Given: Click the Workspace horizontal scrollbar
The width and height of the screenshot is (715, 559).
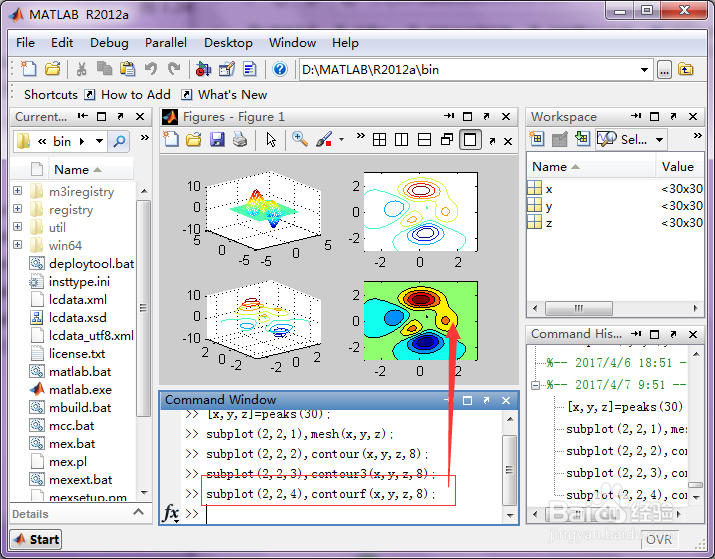Looking at the screenshot, I should point(579,308).
